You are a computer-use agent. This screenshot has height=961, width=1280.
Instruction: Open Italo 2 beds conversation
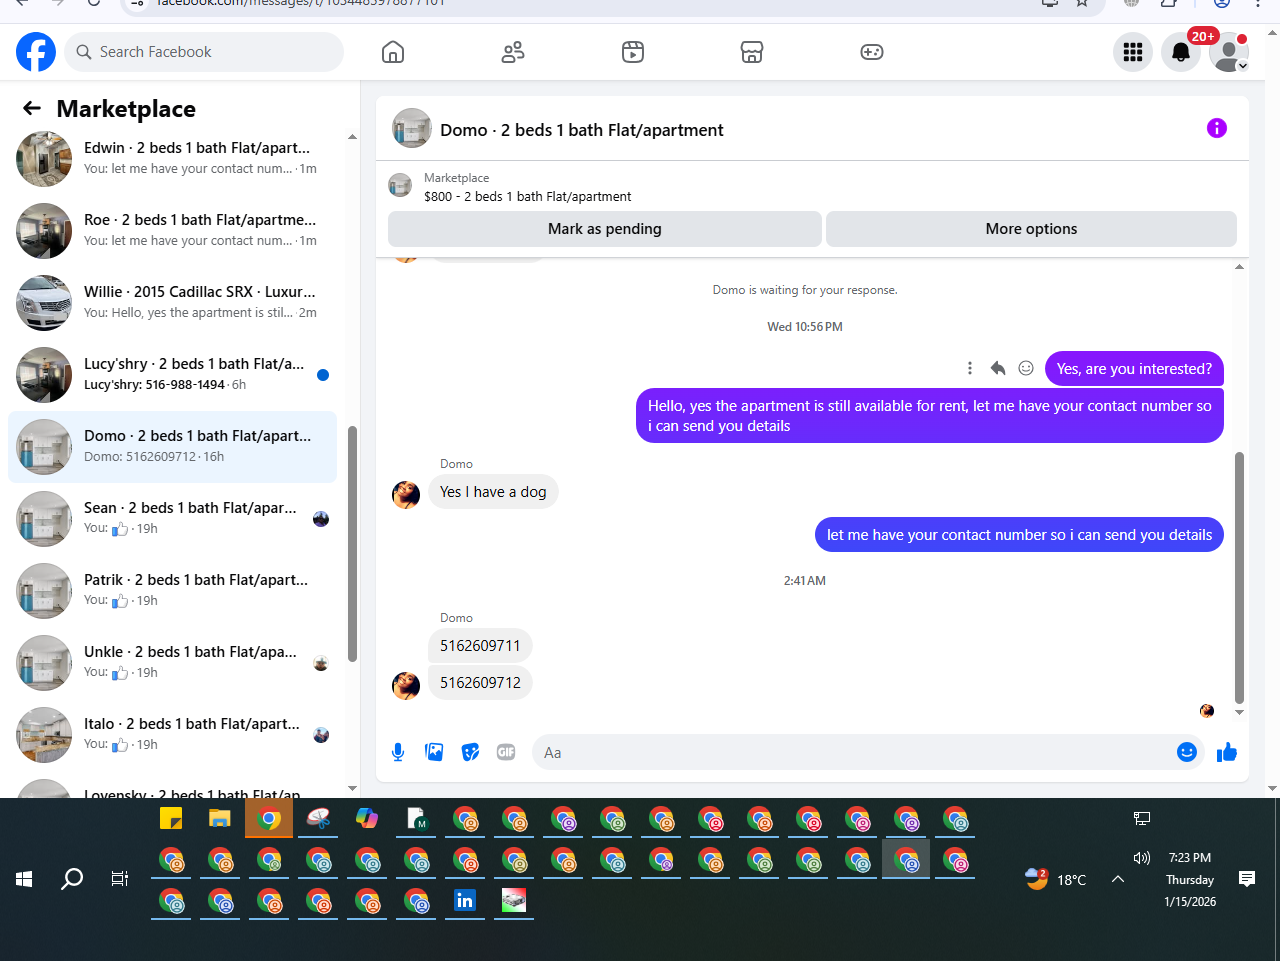173,735
